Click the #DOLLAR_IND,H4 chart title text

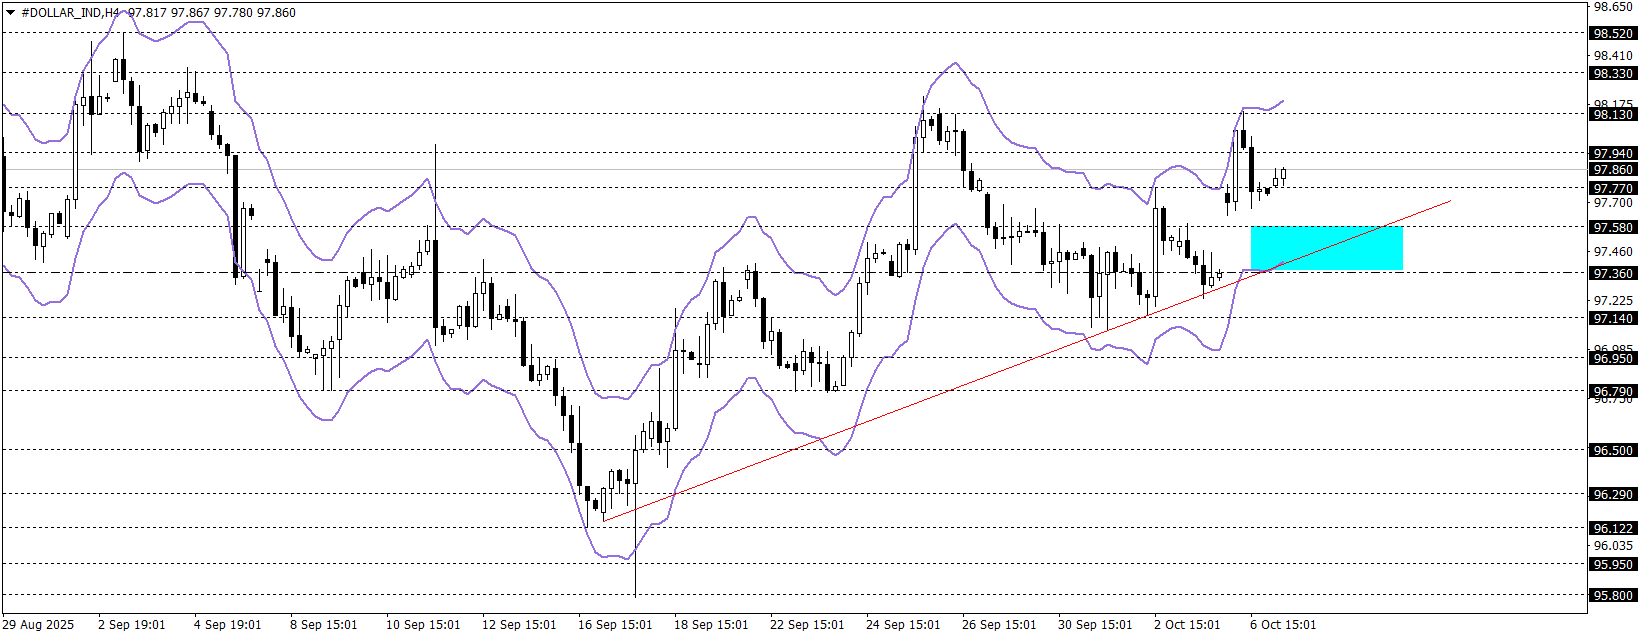(70, 13)
